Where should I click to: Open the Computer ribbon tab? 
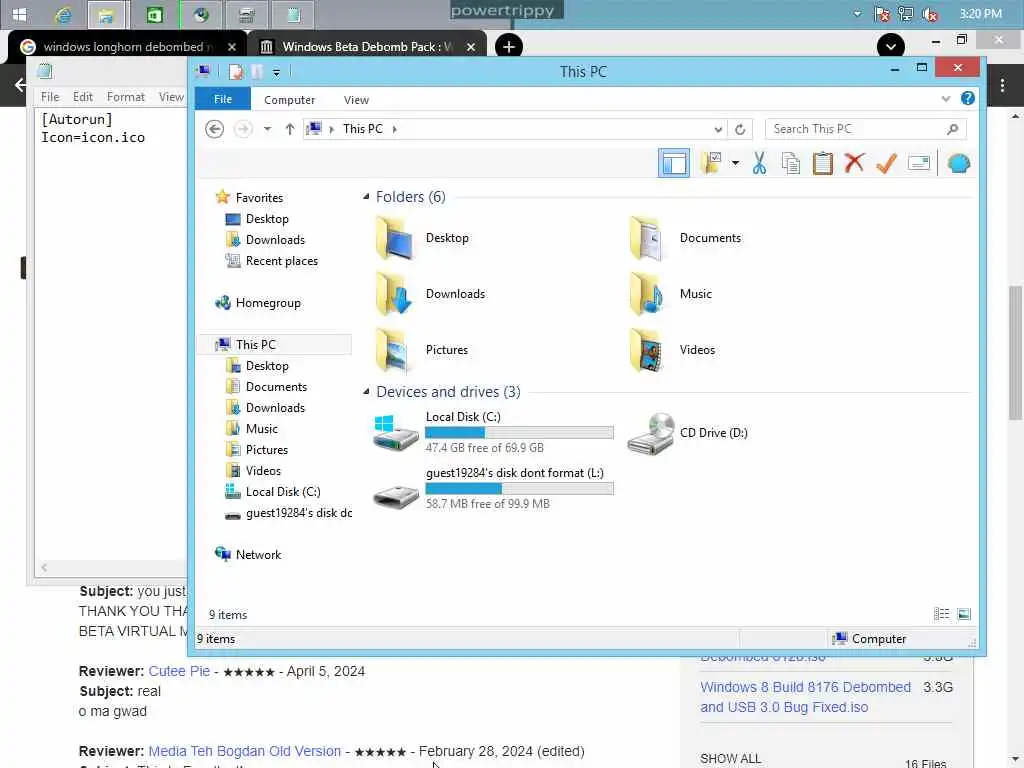(x=289, y=100)
